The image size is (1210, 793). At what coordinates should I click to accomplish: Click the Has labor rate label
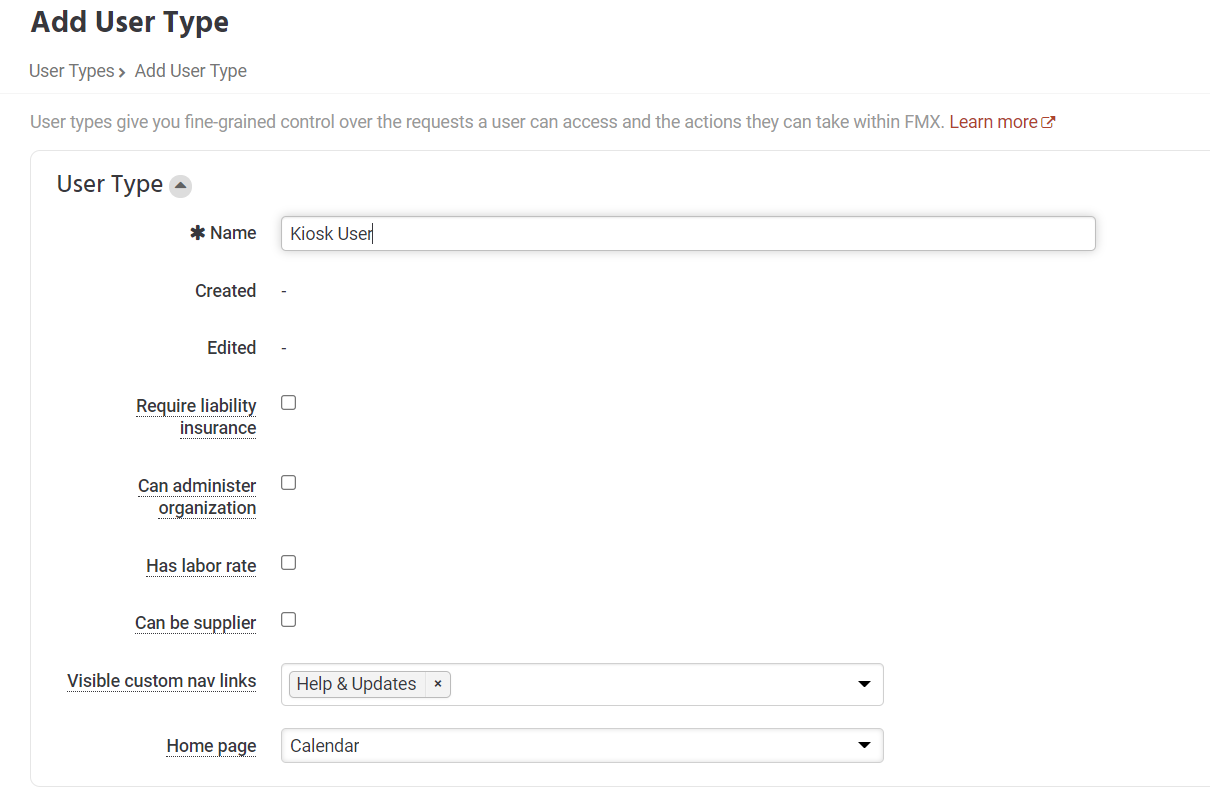(201, 566)
